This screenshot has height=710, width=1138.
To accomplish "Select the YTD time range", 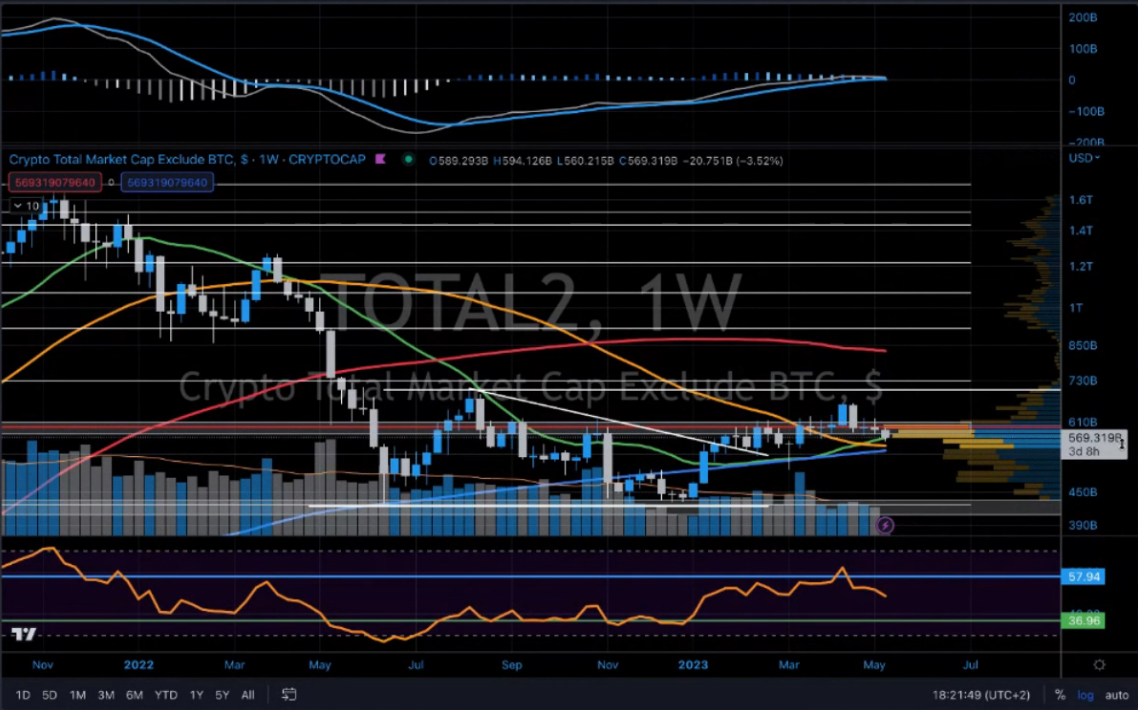I will [166, 695].
